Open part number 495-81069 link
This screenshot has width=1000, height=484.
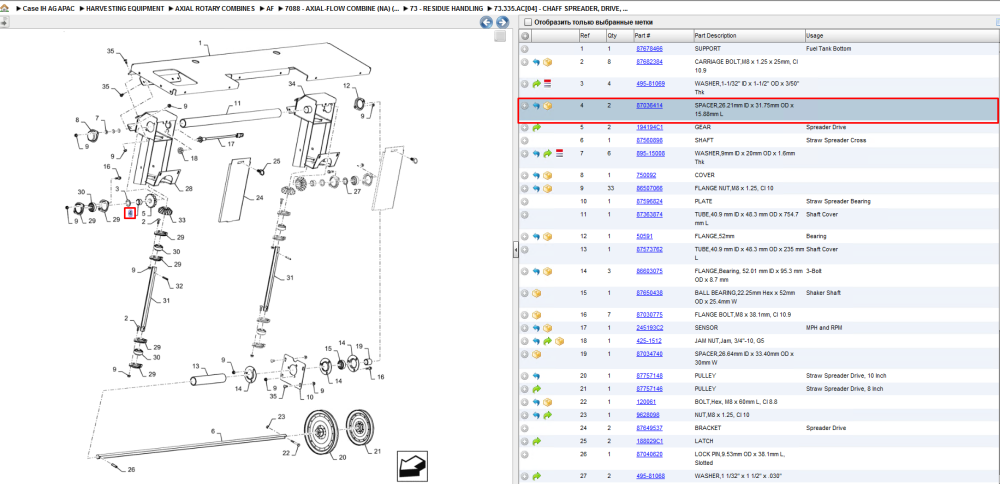pos(651,84)
